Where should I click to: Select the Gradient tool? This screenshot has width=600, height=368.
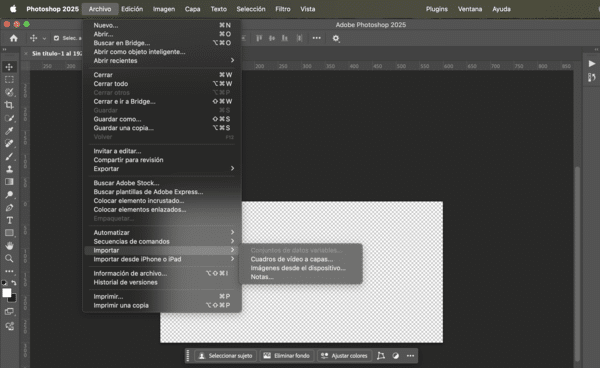point(9,182)
